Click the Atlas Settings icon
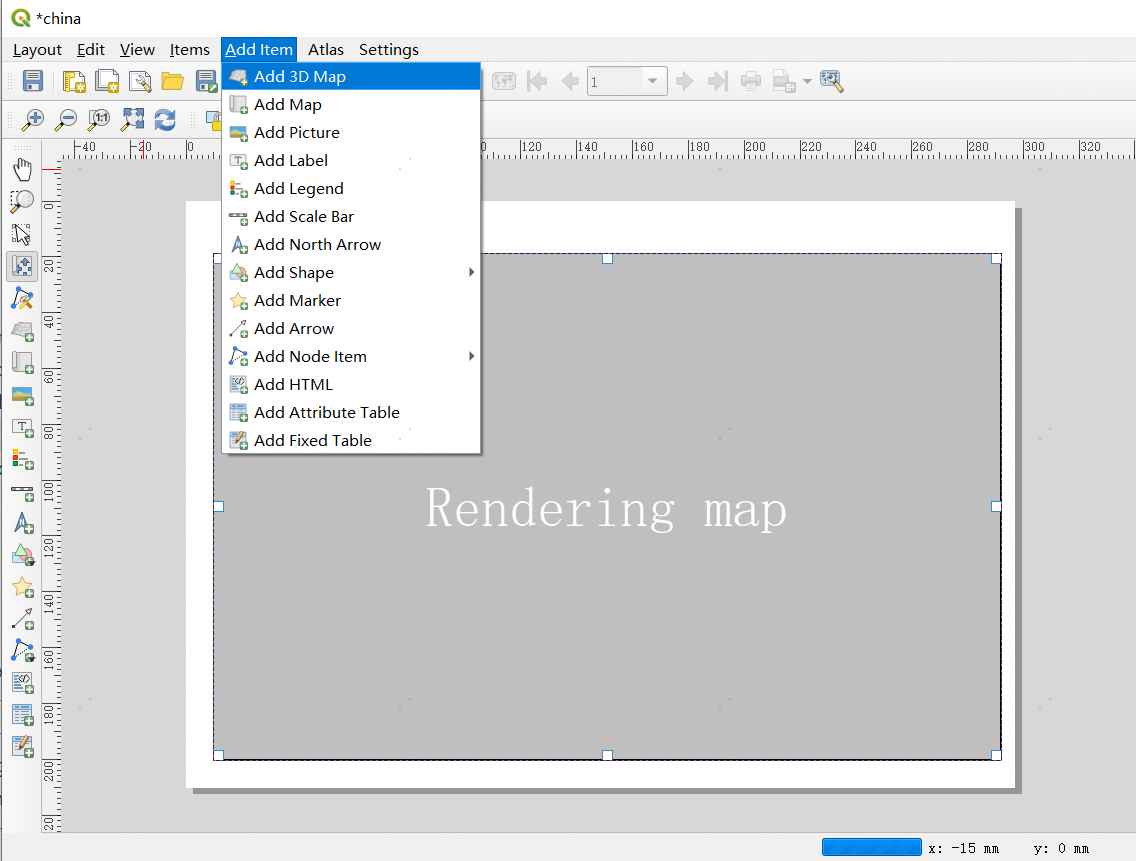This screenshot has width=1136, height=861. pyautogui.click(x=831, y=81)
